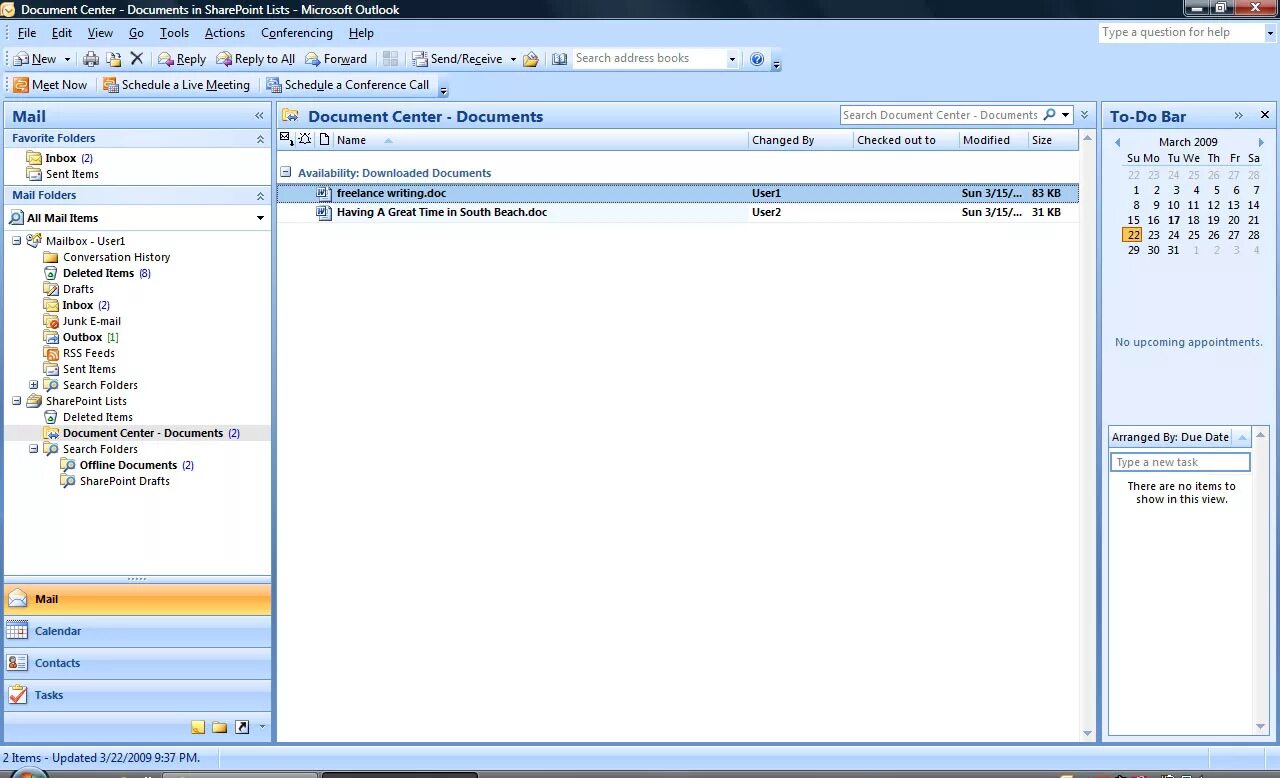This screenshot has height=778, width=1280.
Task: Click the Outbox folder icon
Action: (51, 337)
